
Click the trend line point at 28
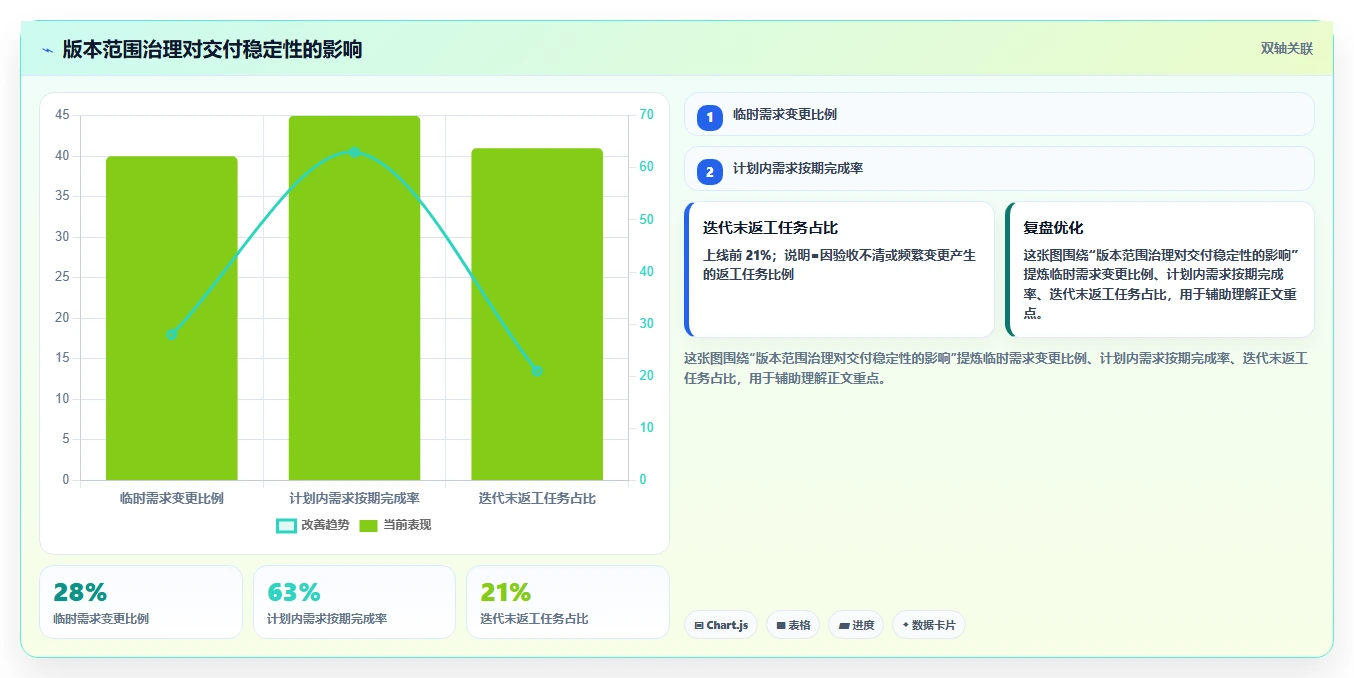tap(172, 334)
